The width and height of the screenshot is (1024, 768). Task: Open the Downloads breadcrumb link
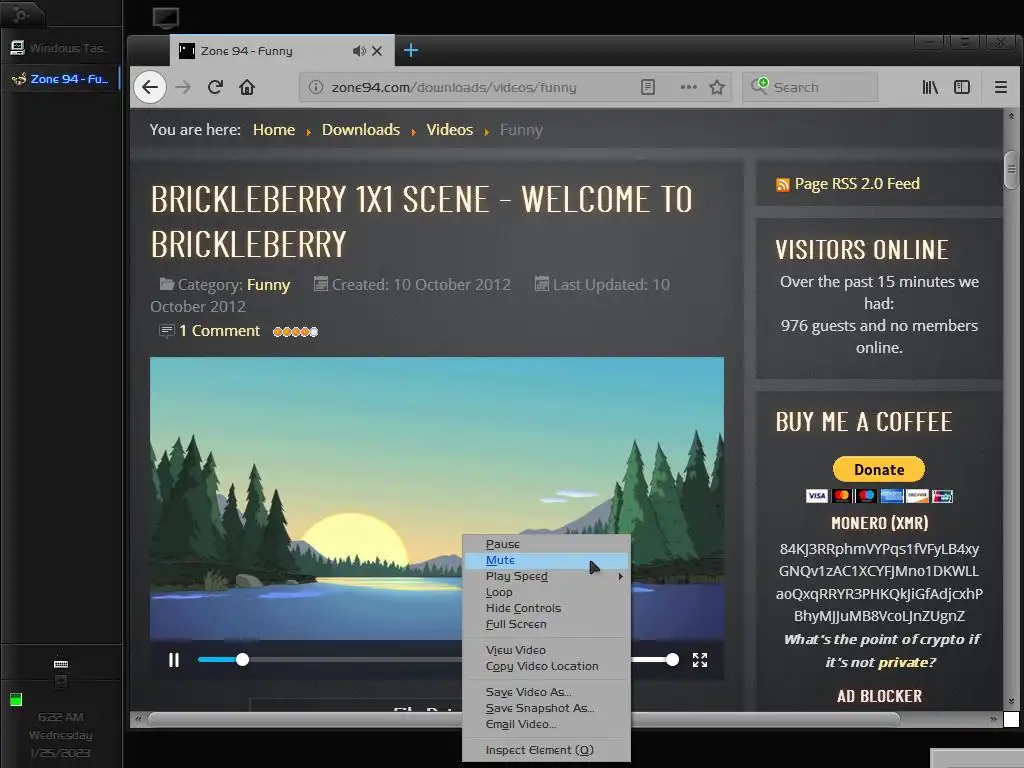(360, 130)
